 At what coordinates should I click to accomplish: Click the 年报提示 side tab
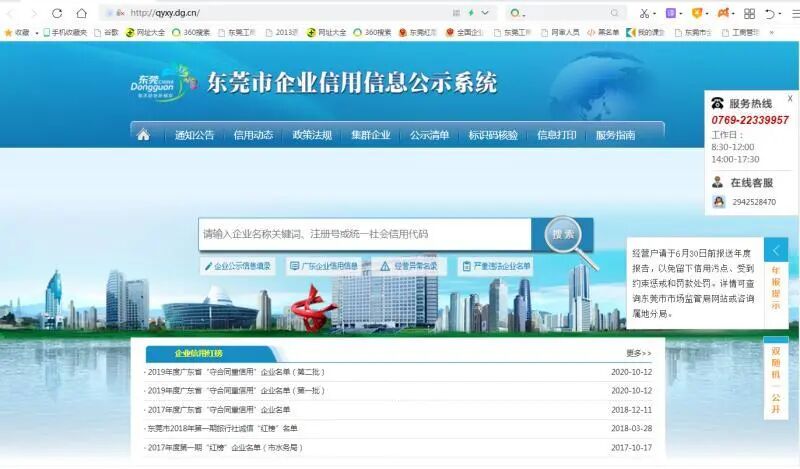click(776, 288)
